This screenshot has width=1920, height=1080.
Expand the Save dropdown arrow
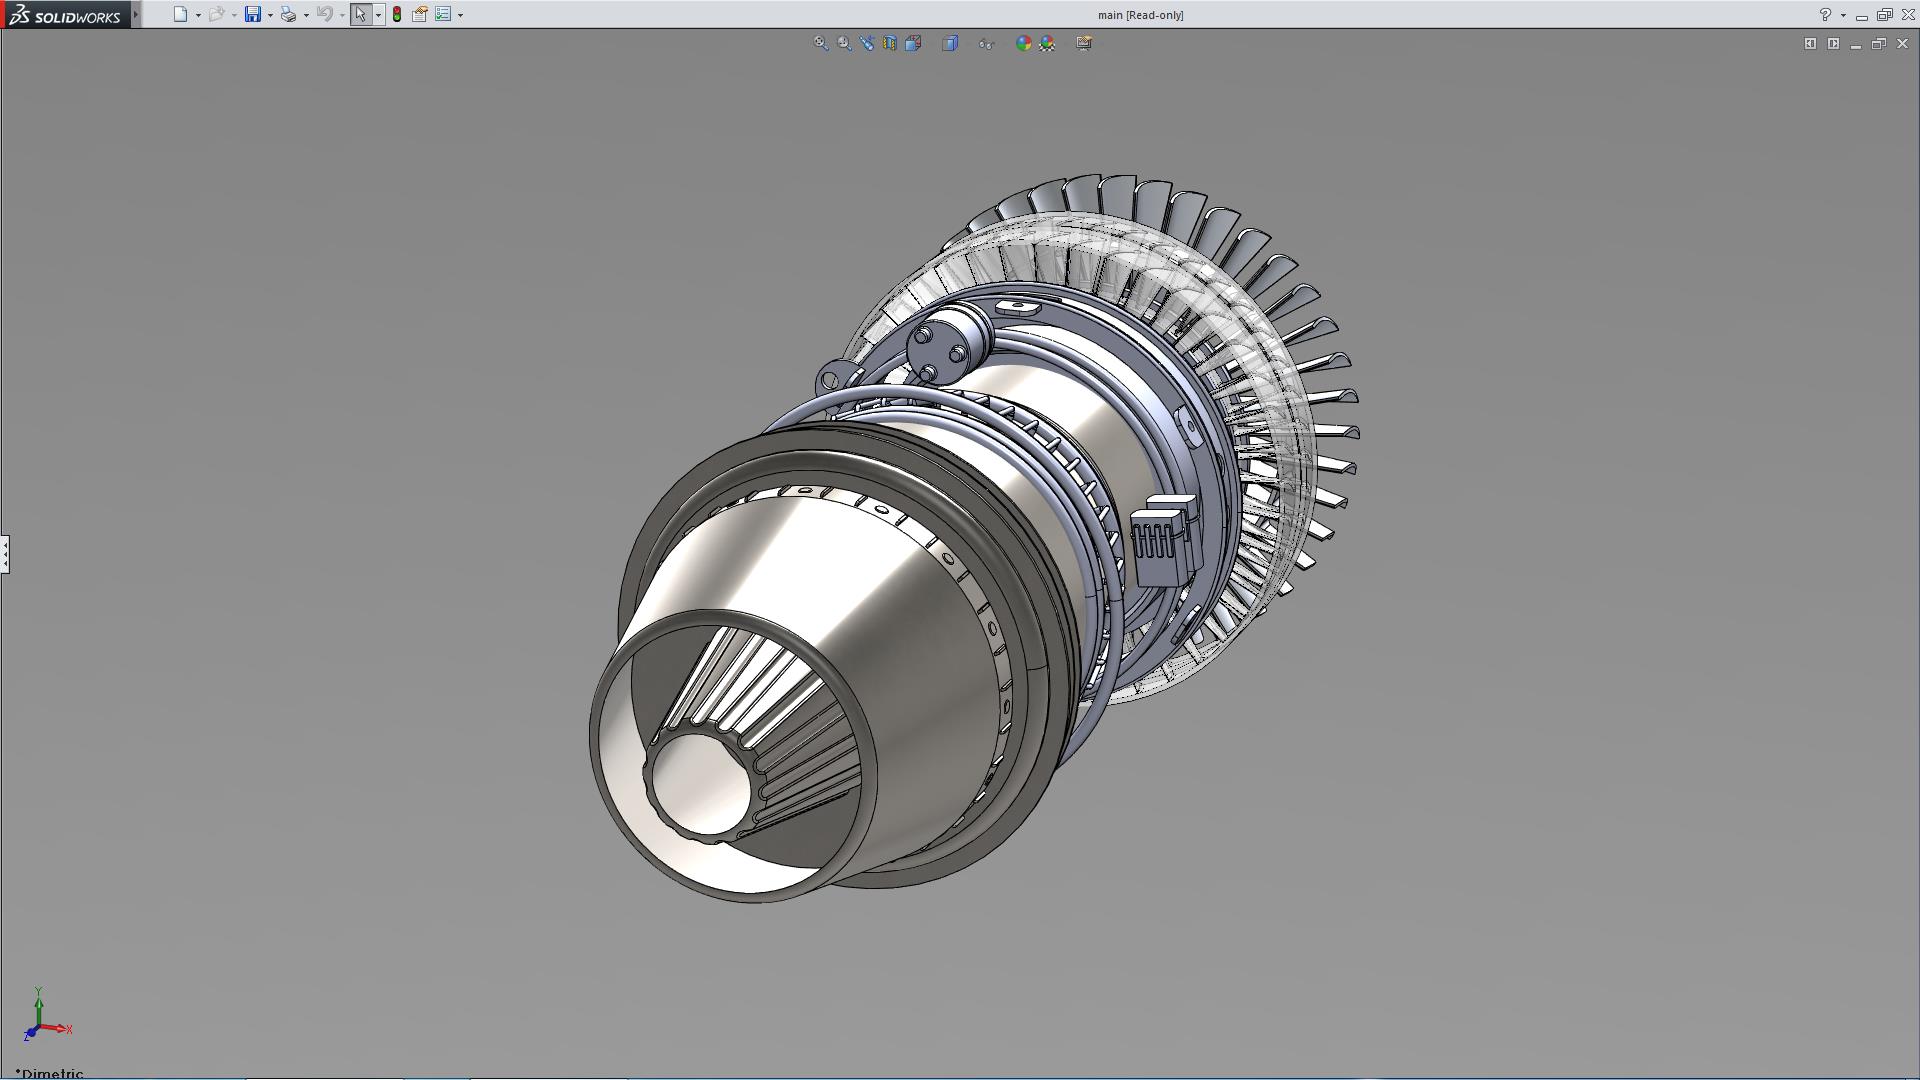(x=270, y=15)
